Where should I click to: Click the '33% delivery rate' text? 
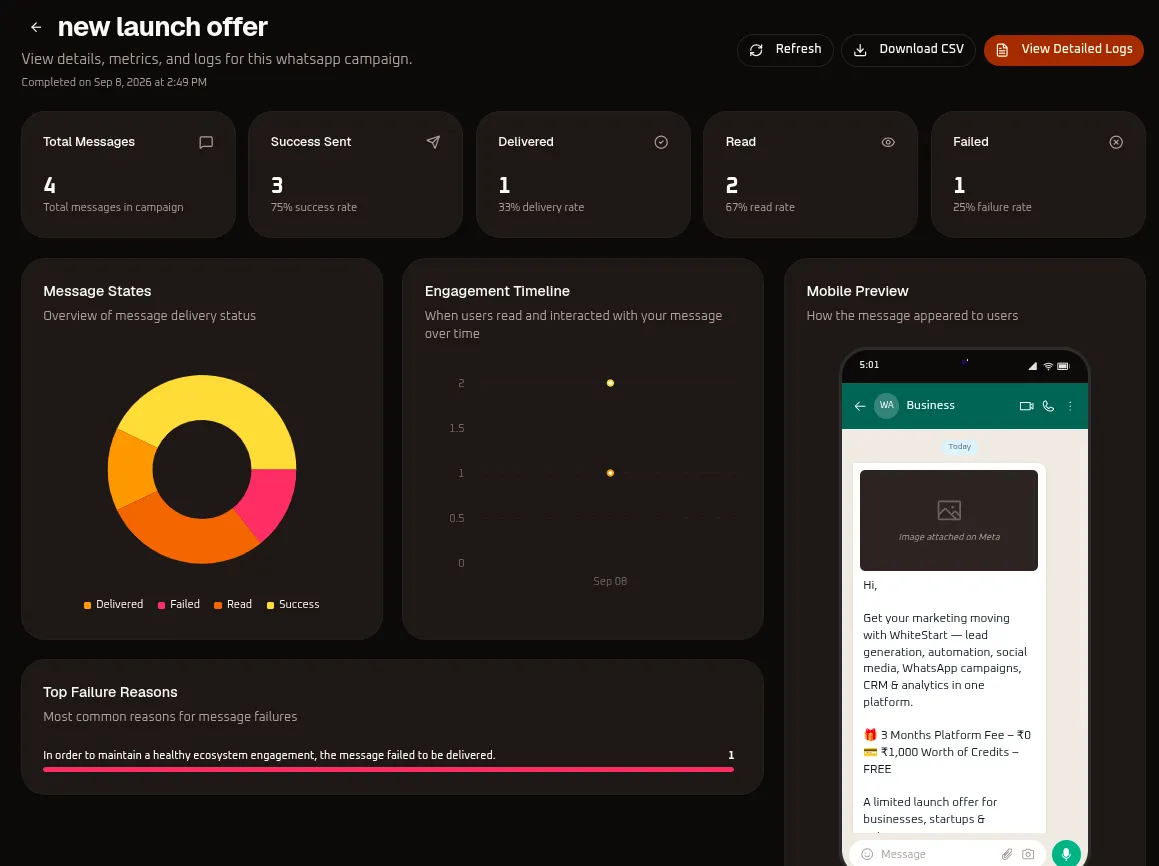point(541,208)
